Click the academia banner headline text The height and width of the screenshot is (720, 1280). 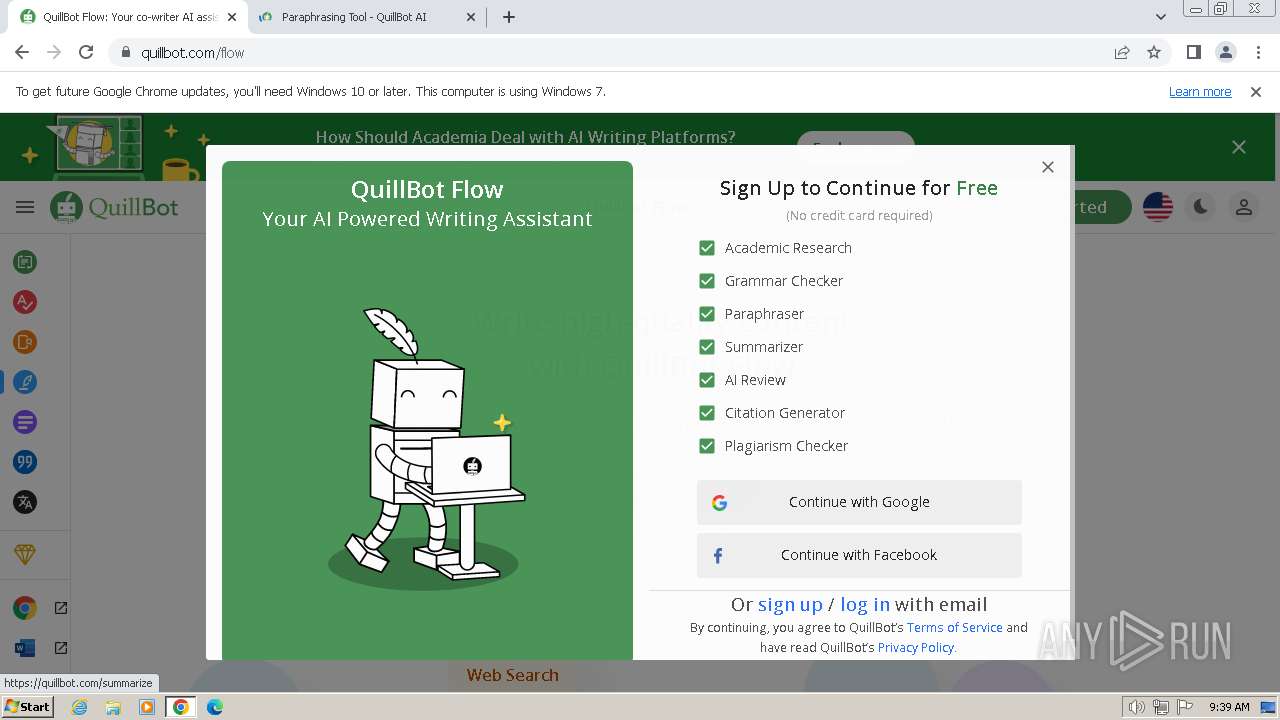[525, 137]
